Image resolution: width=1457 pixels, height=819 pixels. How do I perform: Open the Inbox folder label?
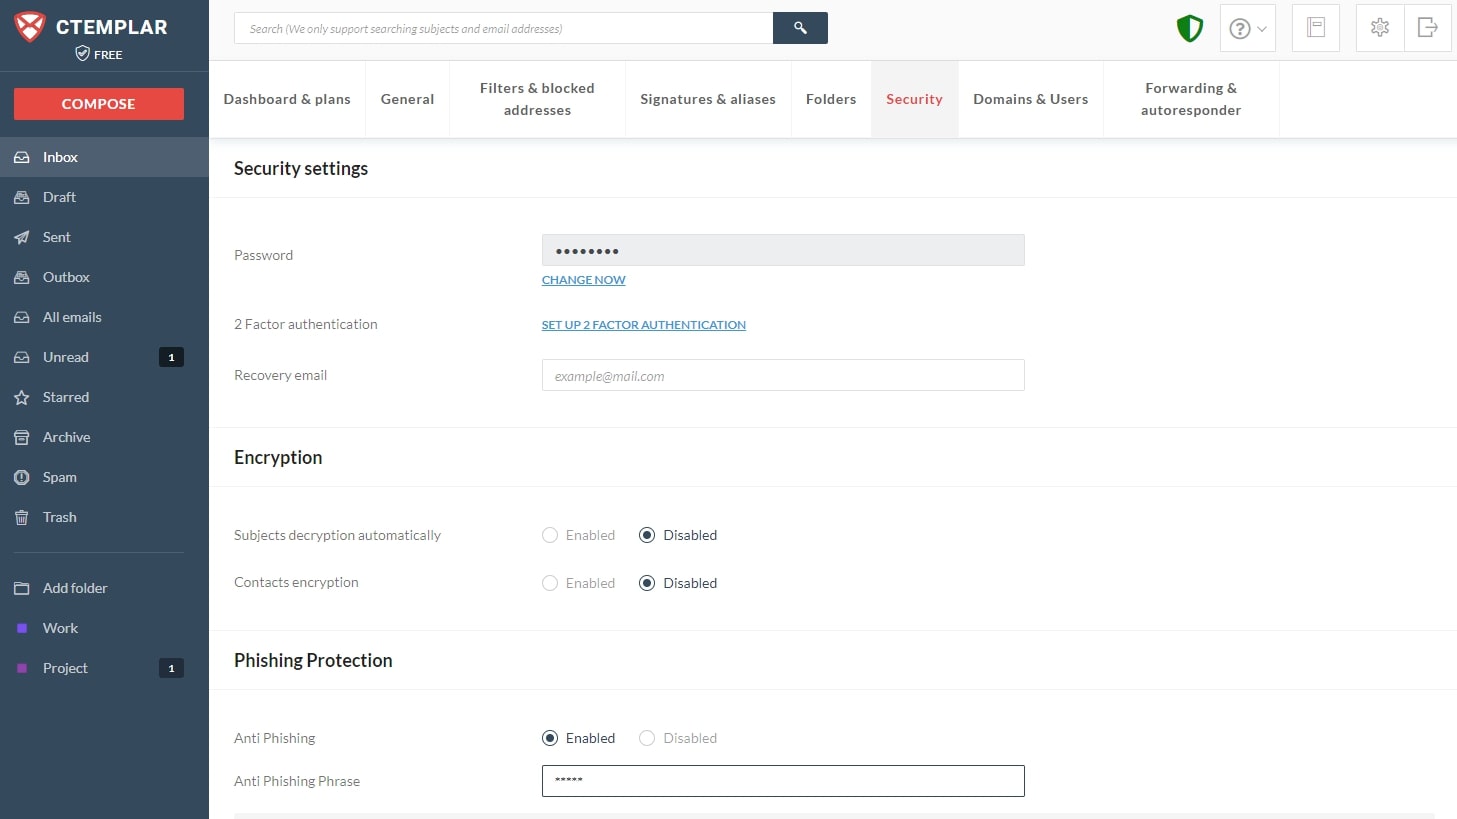click(x=60, y=157)
